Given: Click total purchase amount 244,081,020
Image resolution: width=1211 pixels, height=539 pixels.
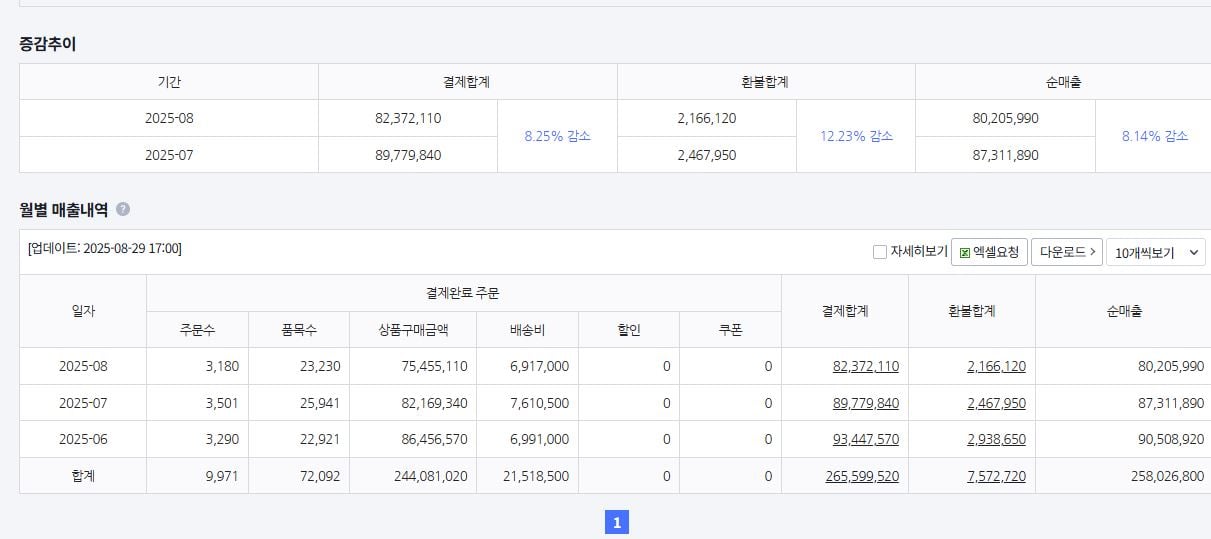Looking at the screenshot, I should pos(431,477).
